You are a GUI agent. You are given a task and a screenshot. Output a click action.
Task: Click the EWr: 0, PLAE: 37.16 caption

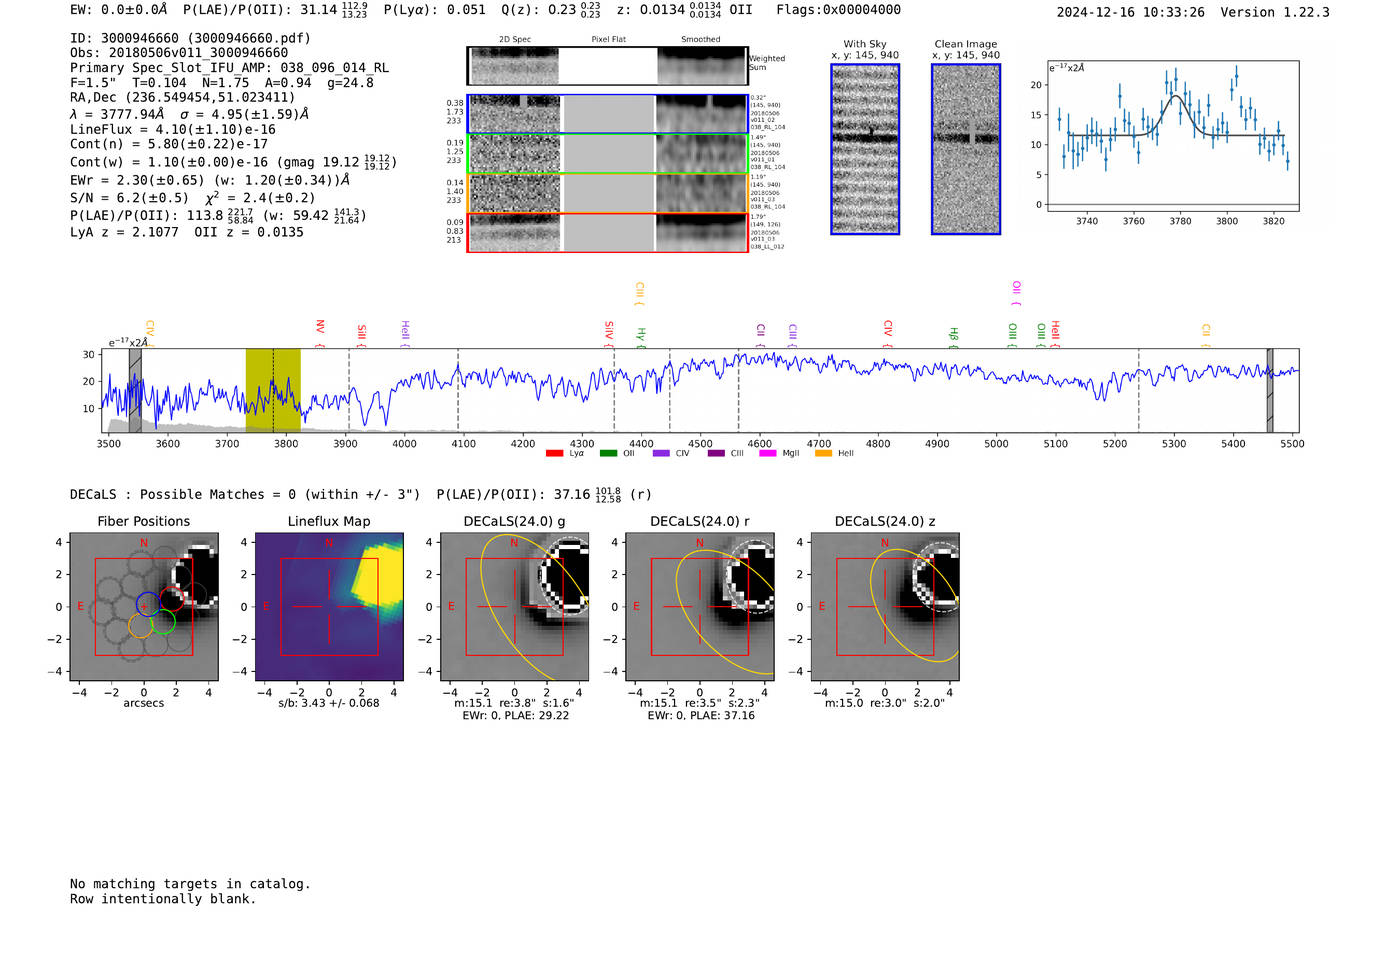pyautogui.click(x=701, y=715)
